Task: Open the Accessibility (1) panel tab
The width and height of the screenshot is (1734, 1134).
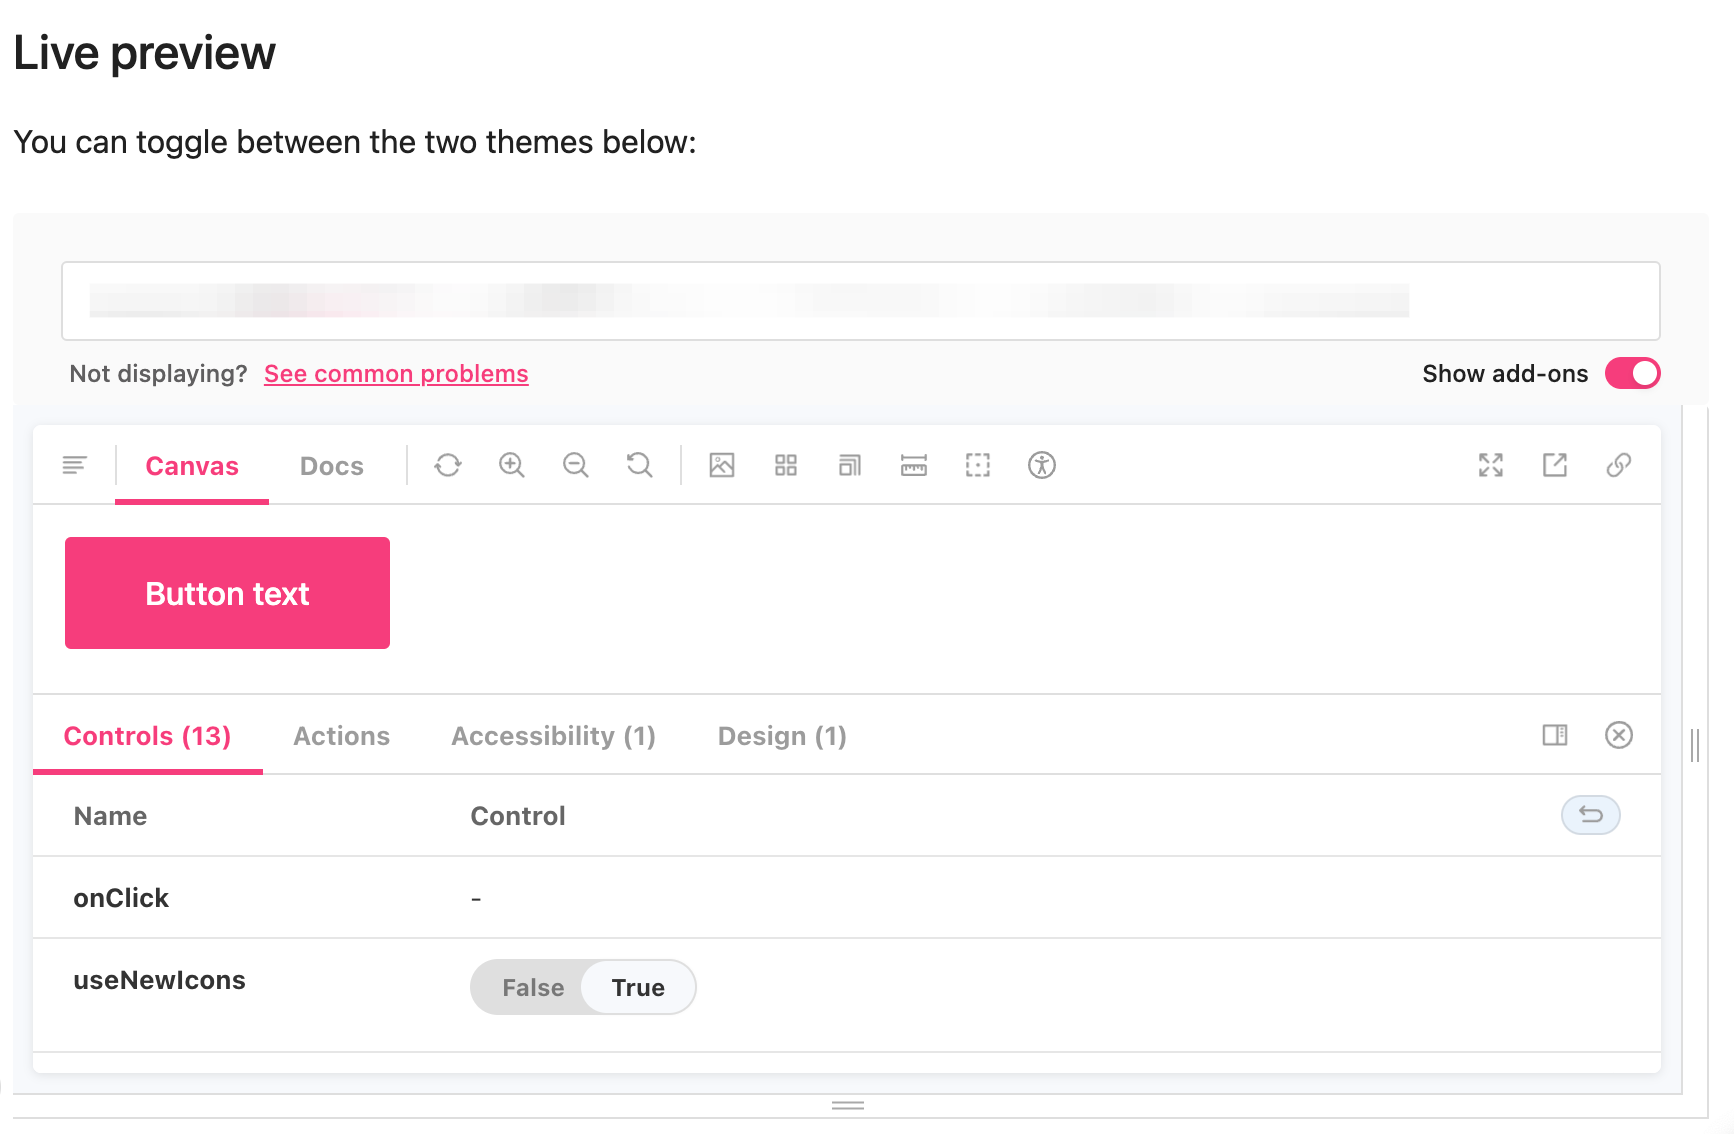Action: (x=552, y=736)
